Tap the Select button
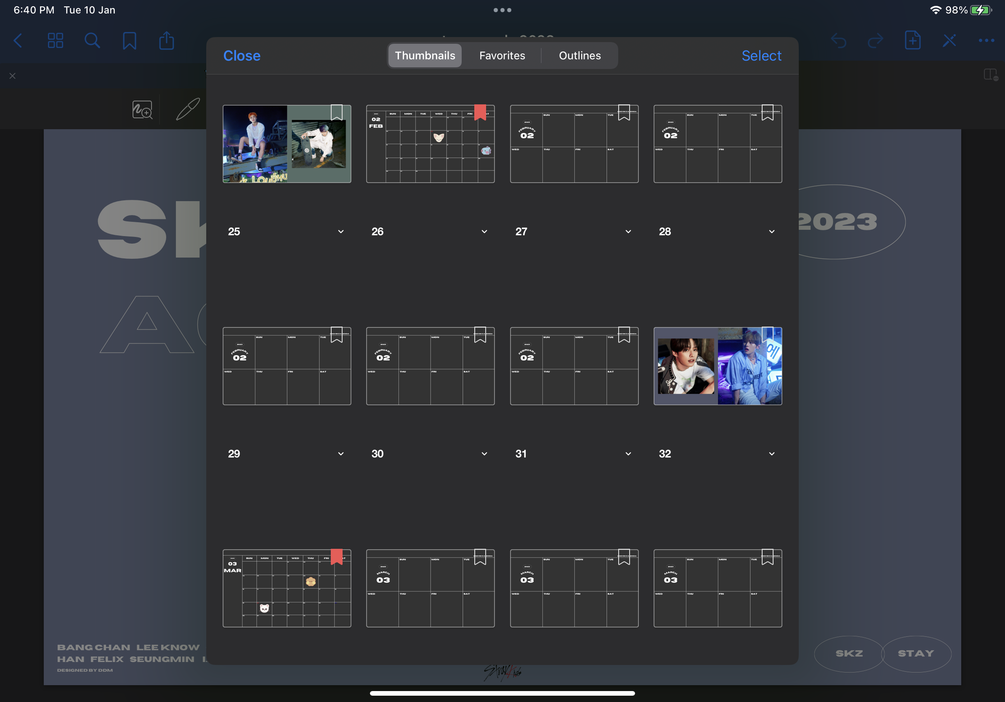Viewport: 1005px width, 702px height. [x=761, y=56]
